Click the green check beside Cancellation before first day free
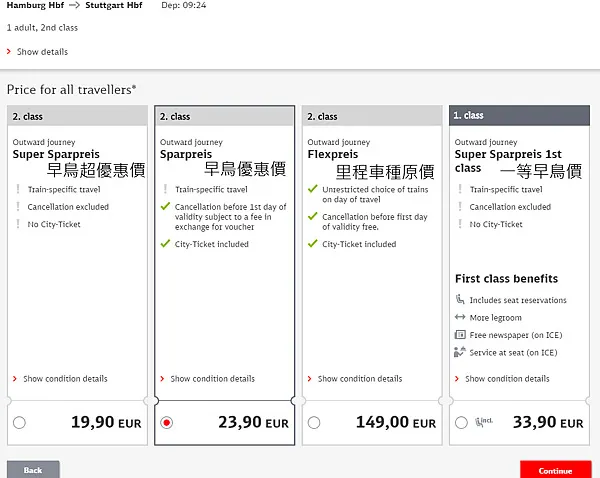The image size is (600, 478). click(x=313, y=216)
